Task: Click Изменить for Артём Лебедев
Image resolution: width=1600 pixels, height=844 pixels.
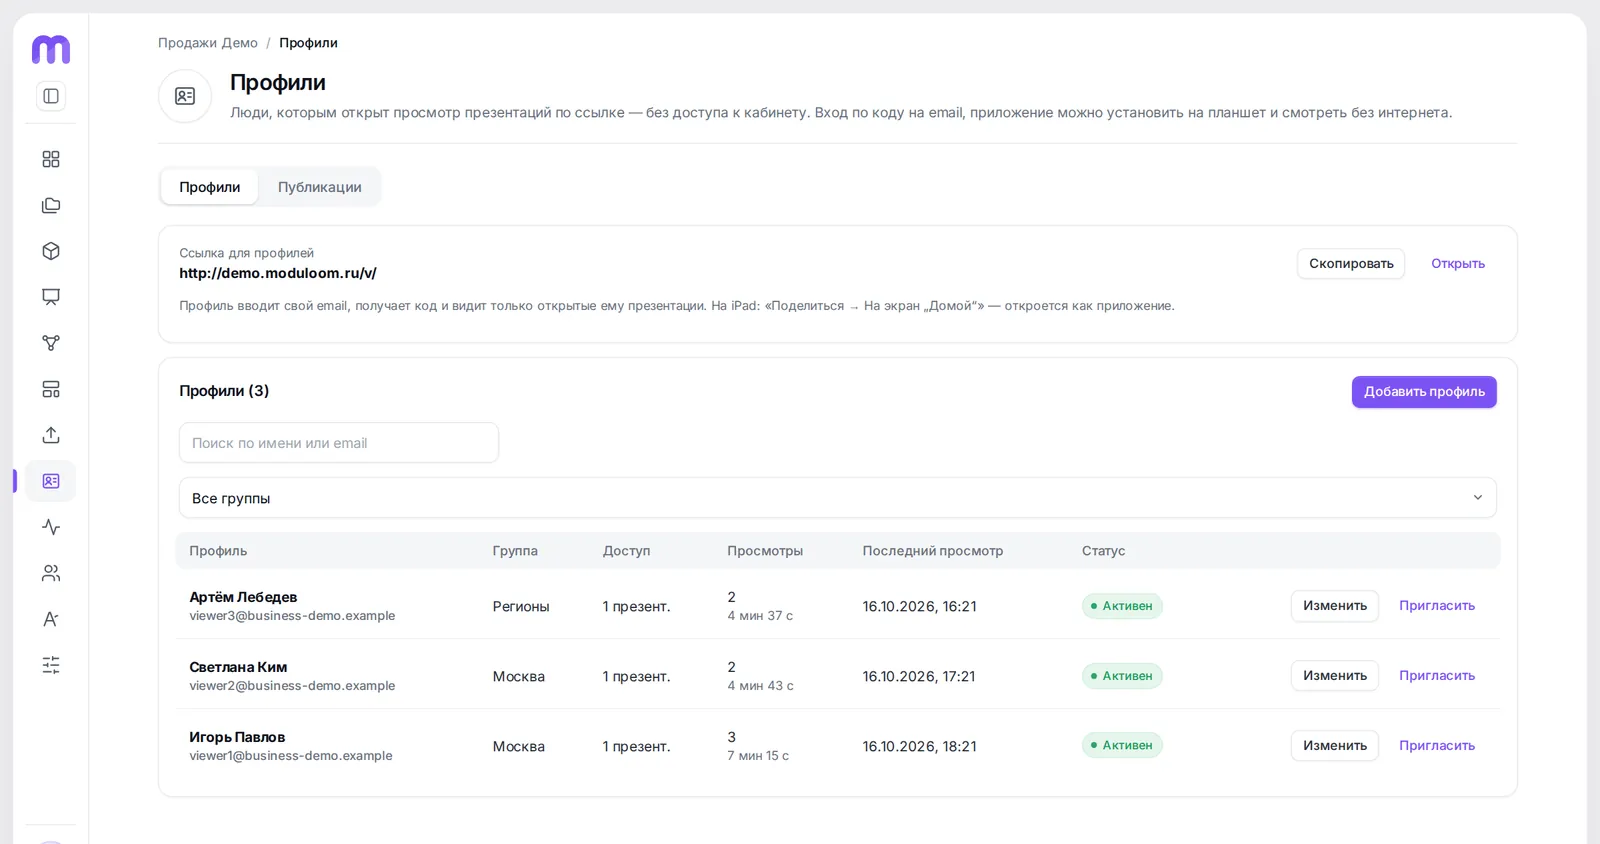Action: (x=1335, y=606)
